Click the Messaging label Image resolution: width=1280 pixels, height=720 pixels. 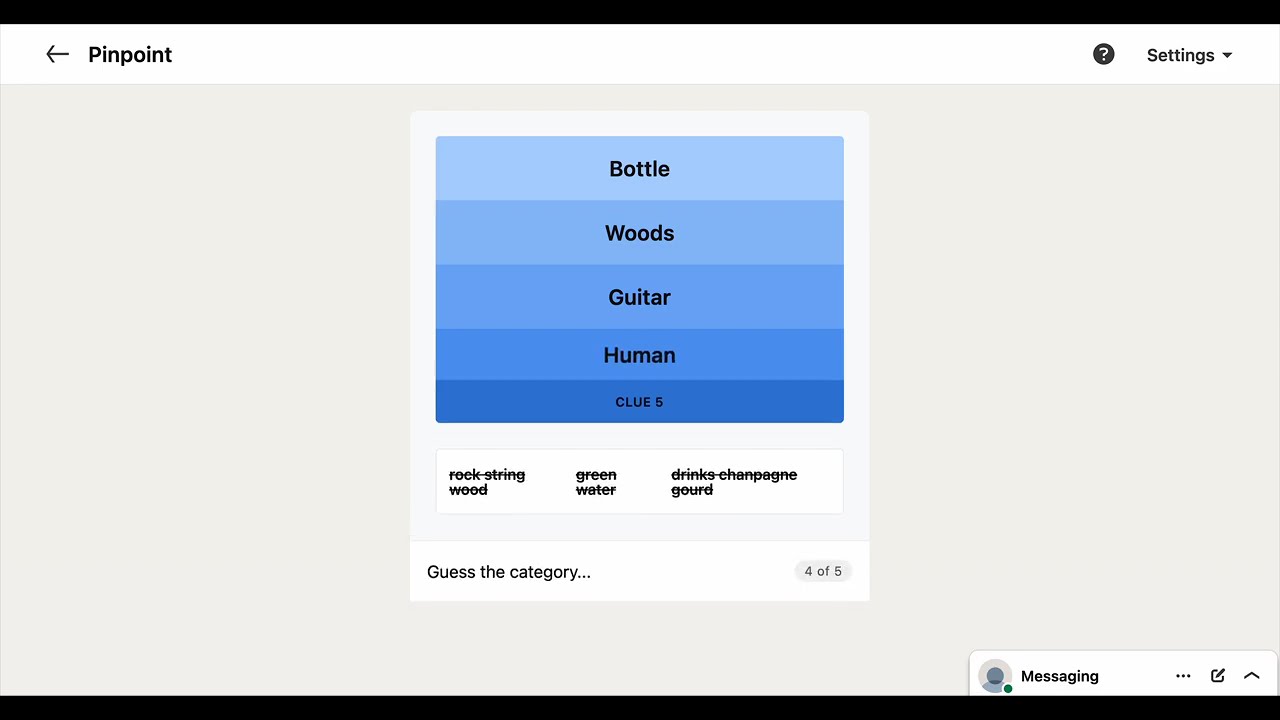tap(1060, 676)
